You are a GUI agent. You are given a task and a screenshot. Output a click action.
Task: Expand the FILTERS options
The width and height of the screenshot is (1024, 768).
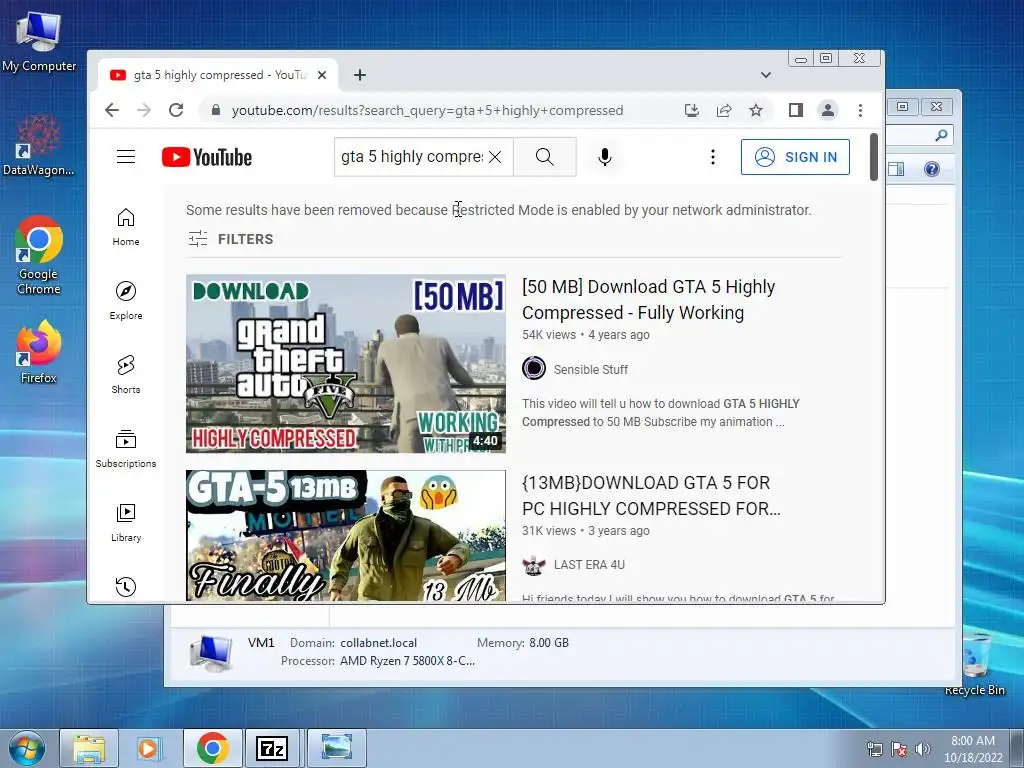pos(231,239)
